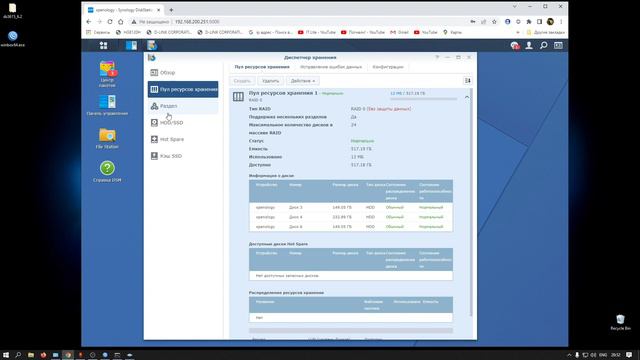Collapse storage pool 1 details chevron
Screen dimensions: 640x360
467,97
